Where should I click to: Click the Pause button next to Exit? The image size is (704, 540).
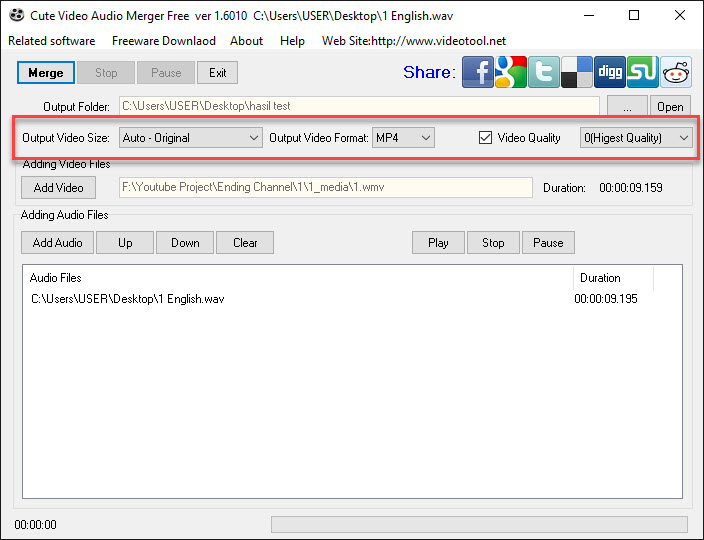166,73
